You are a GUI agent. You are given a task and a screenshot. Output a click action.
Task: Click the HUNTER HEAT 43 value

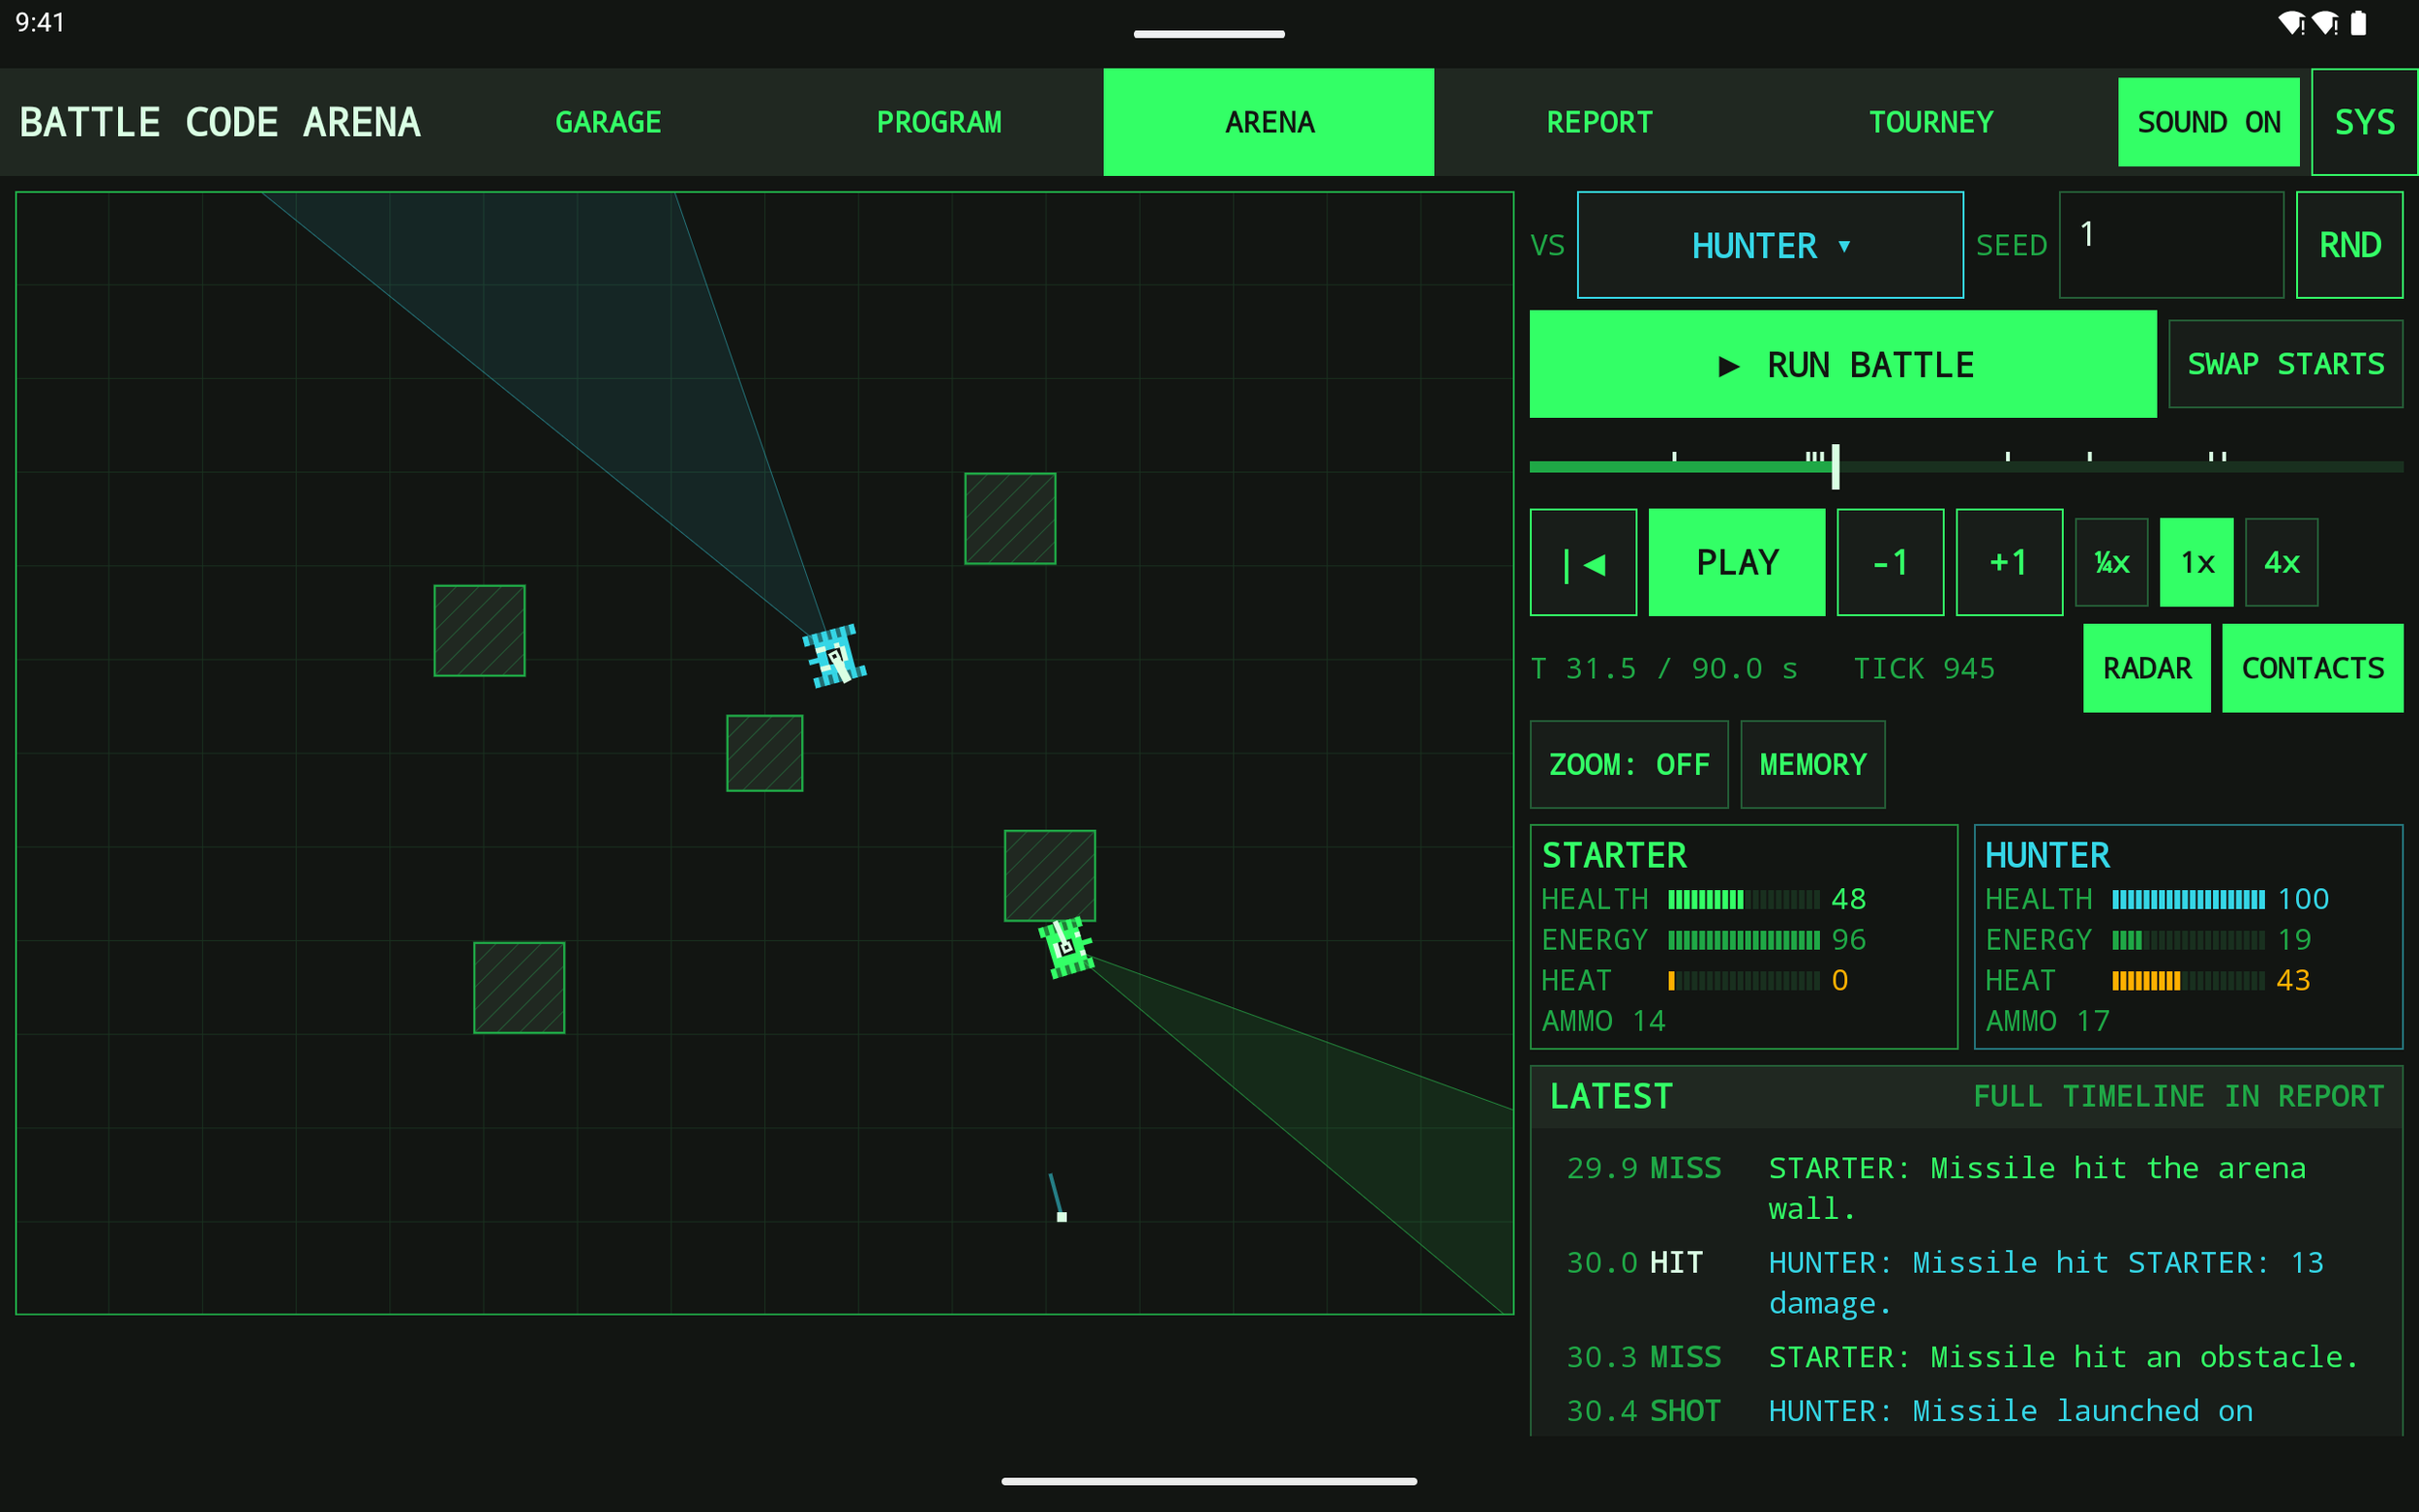(2293, 980)
